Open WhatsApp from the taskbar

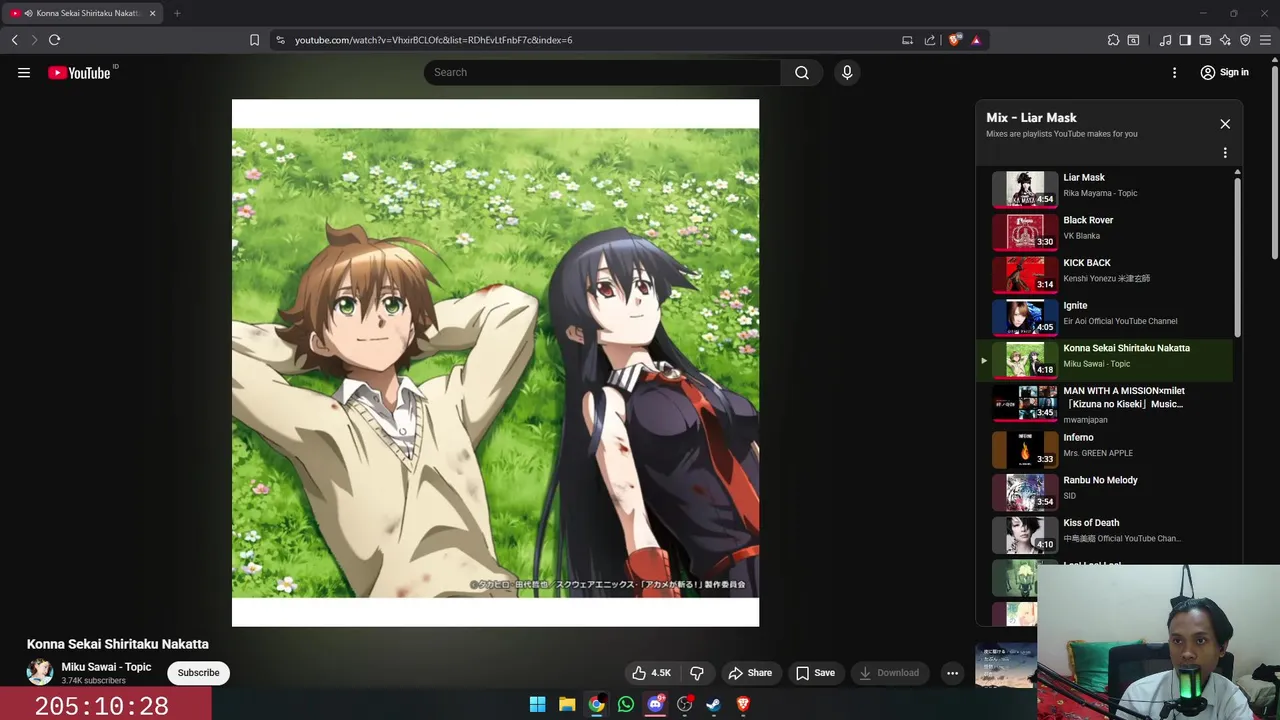pos(626,704)
